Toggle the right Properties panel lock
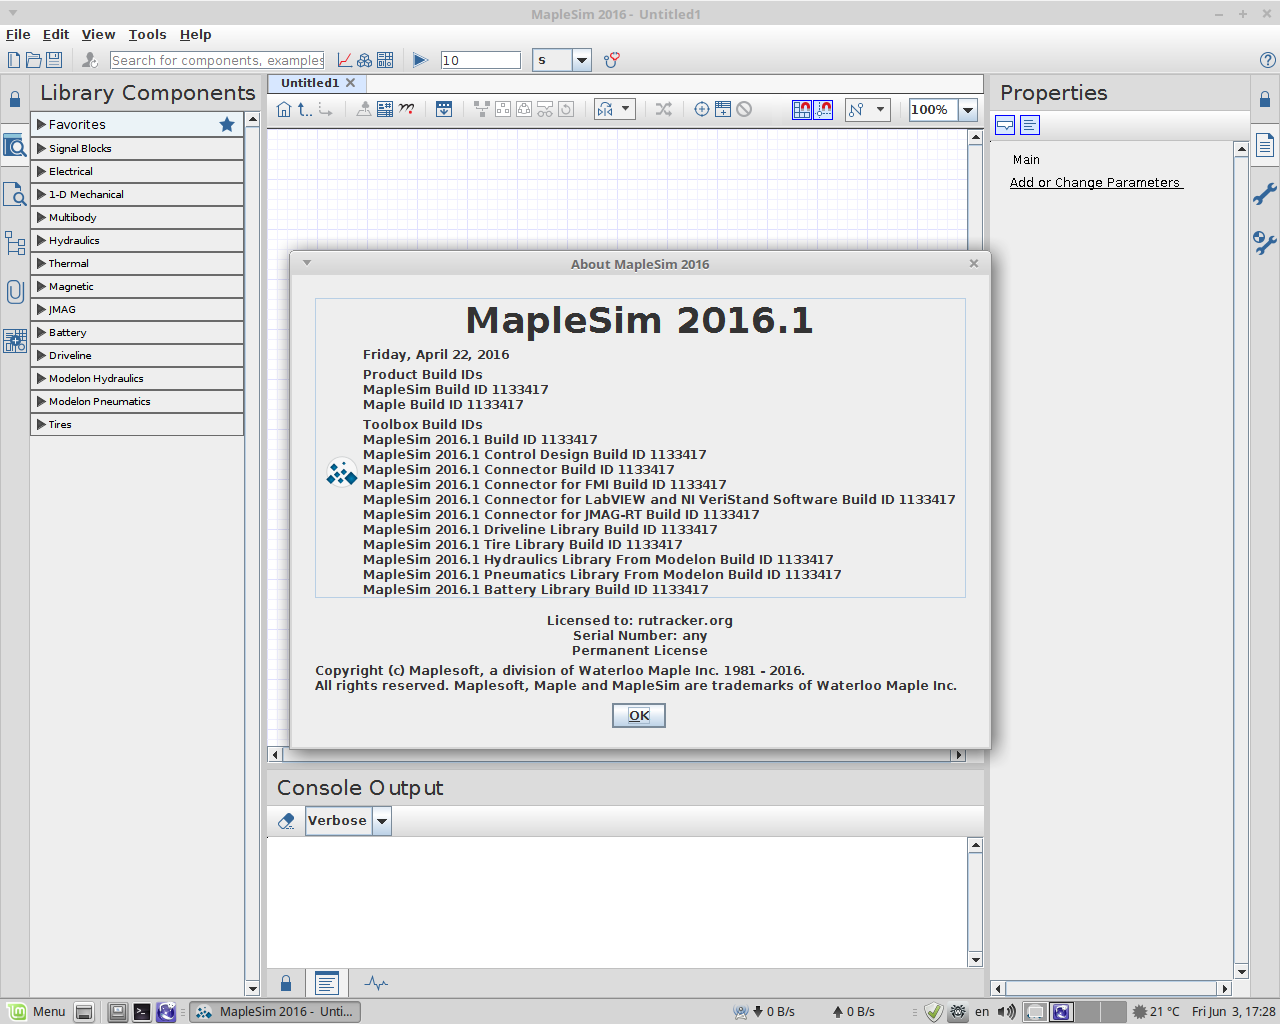 (1265, 100)
